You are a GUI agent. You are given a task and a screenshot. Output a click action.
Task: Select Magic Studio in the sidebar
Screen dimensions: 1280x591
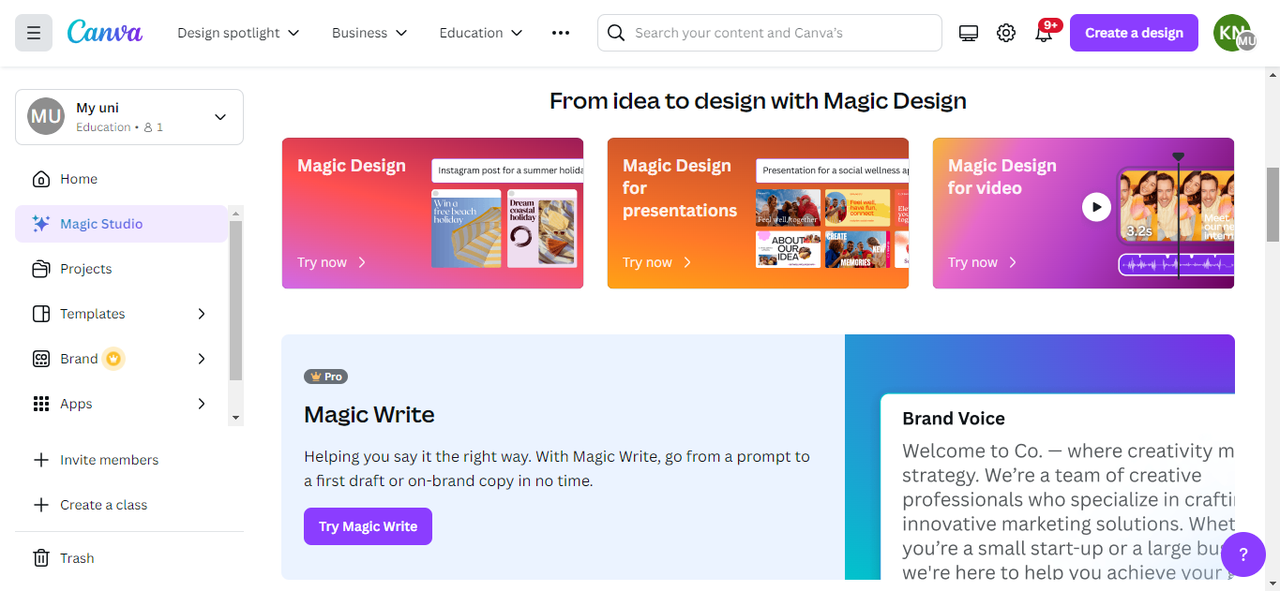(x=121, y=224)
